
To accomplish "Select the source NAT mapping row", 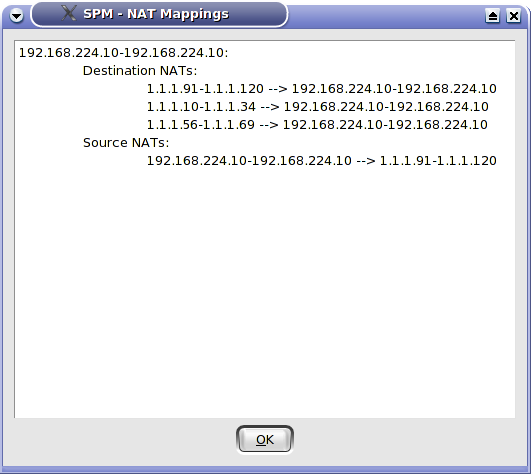I will pos(322,160).
